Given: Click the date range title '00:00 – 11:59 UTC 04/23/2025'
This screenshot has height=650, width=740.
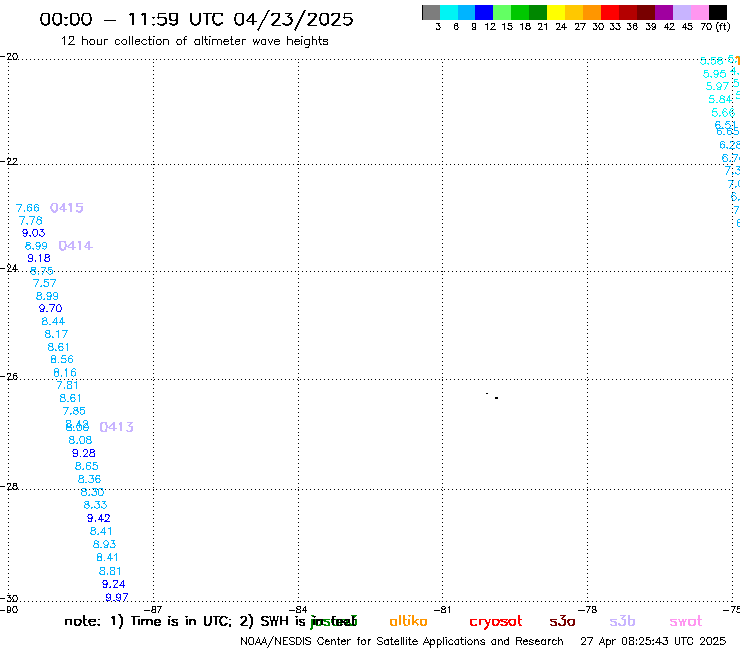Looking at the screenshot, I should coord(196,19).
